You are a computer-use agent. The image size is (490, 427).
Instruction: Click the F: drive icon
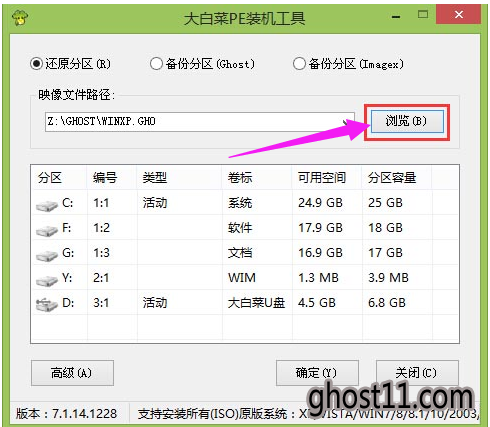point(47,230)
